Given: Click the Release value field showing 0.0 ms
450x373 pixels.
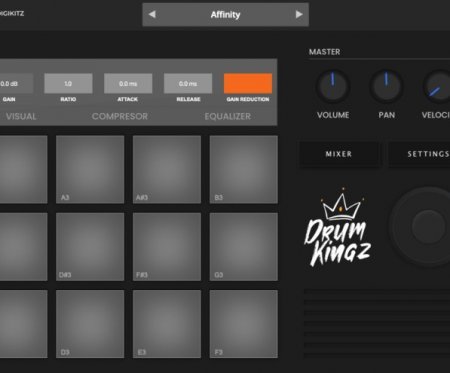Looking at the screenshot, I should tap(188, 83).
